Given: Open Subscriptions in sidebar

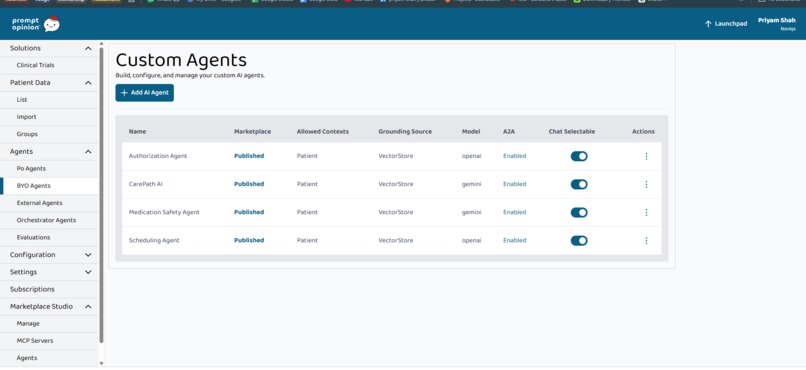Looking at the screenshot, I should click(x=32, y=289).
